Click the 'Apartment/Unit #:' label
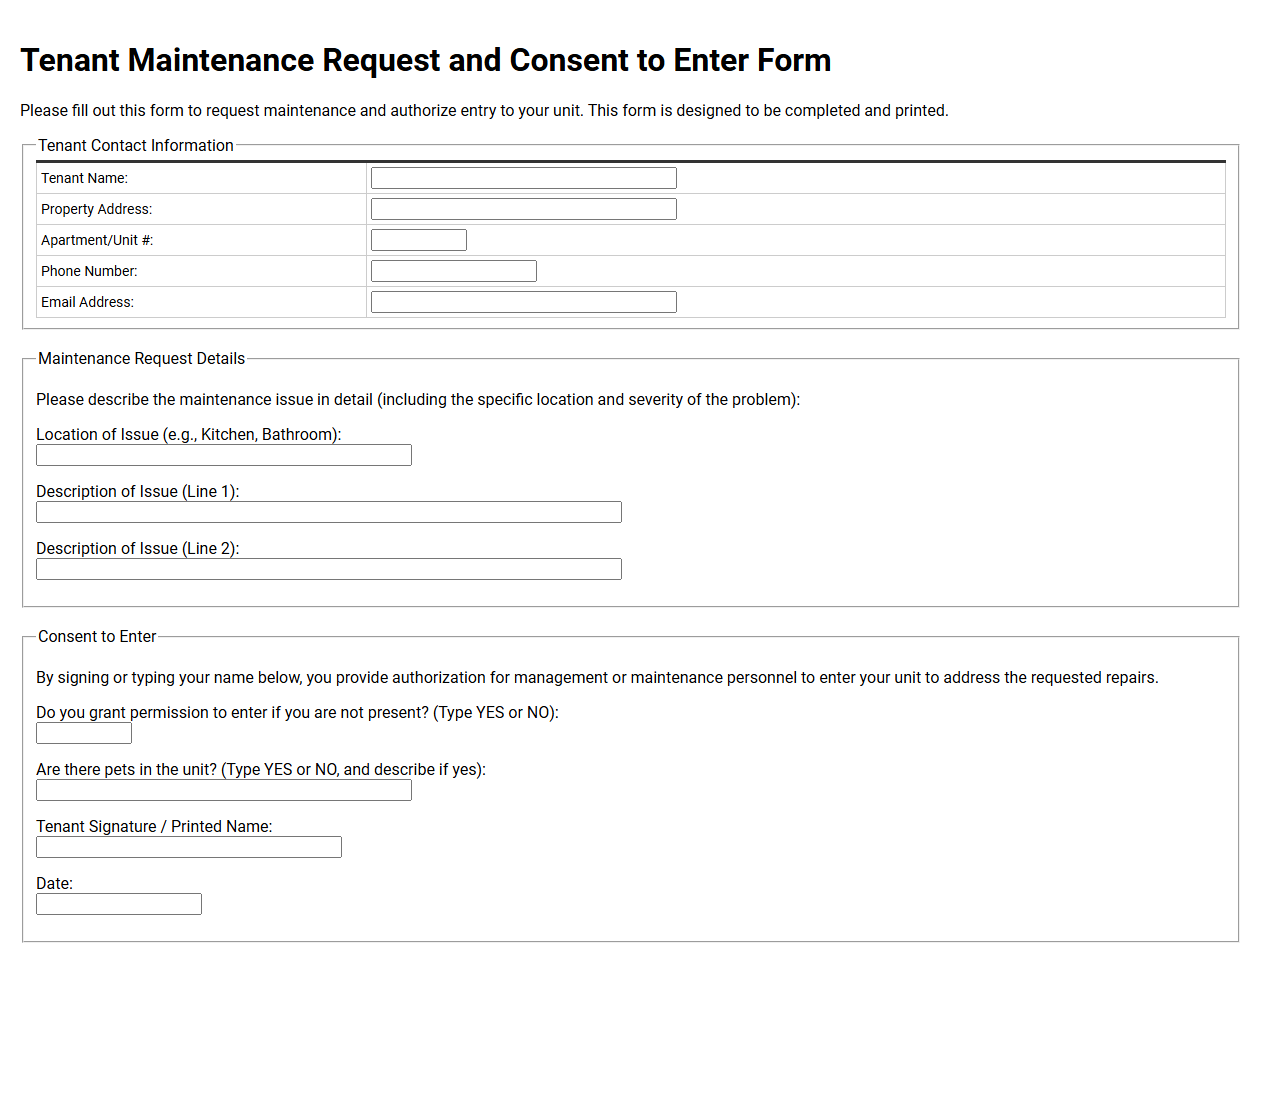 point(97,240)
